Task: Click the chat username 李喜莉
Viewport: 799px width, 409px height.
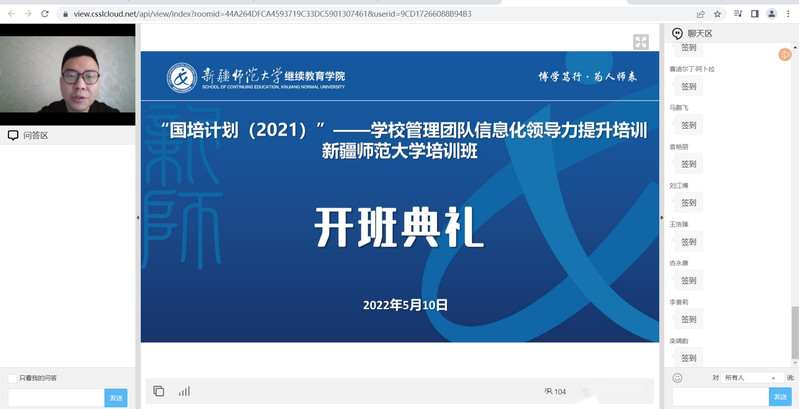Action: [x=679, y=302]
